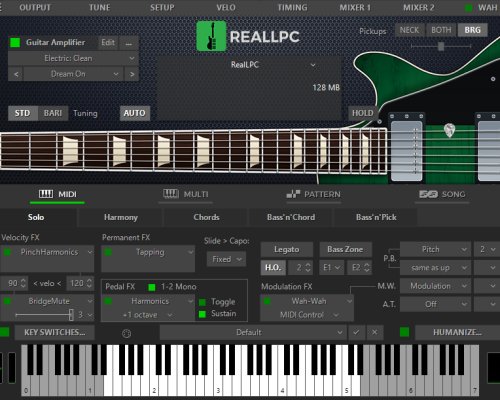Image resolution: width=500 pixels, height=400 pixels.
Task: Click the keyboard icon on the MULTI tab
Action: [x=171, y=194]
